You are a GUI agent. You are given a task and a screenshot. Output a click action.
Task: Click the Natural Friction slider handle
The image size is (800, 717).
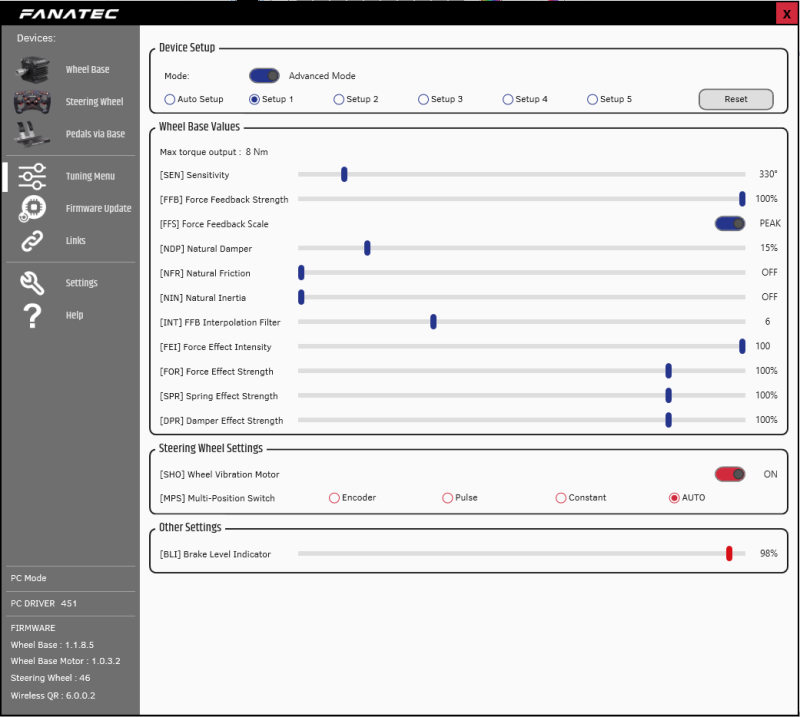click(x=302, y=273)
